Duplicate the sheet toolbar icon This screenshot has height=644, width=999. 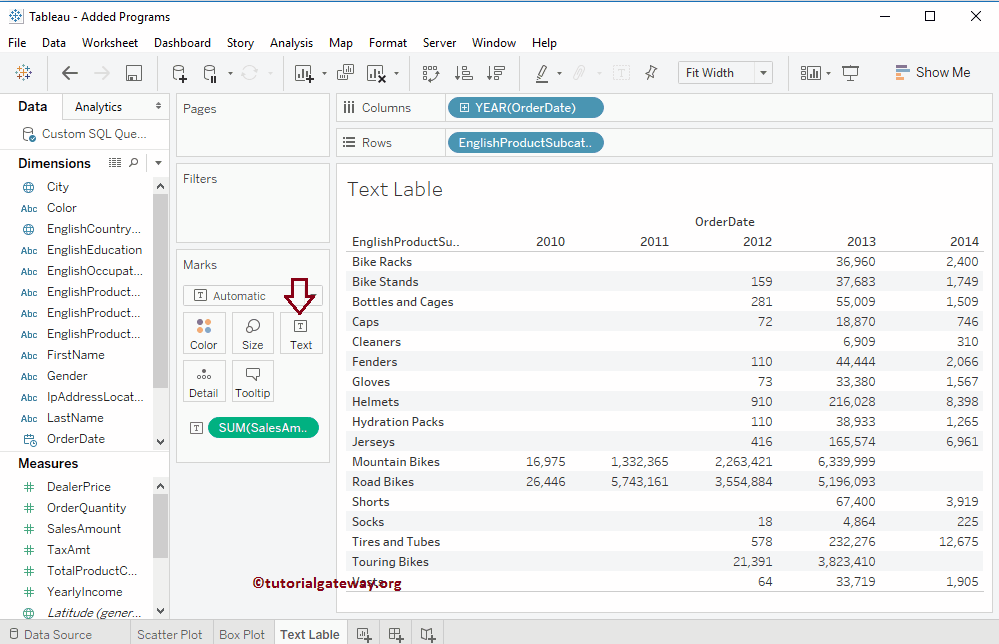click(345, 73)
